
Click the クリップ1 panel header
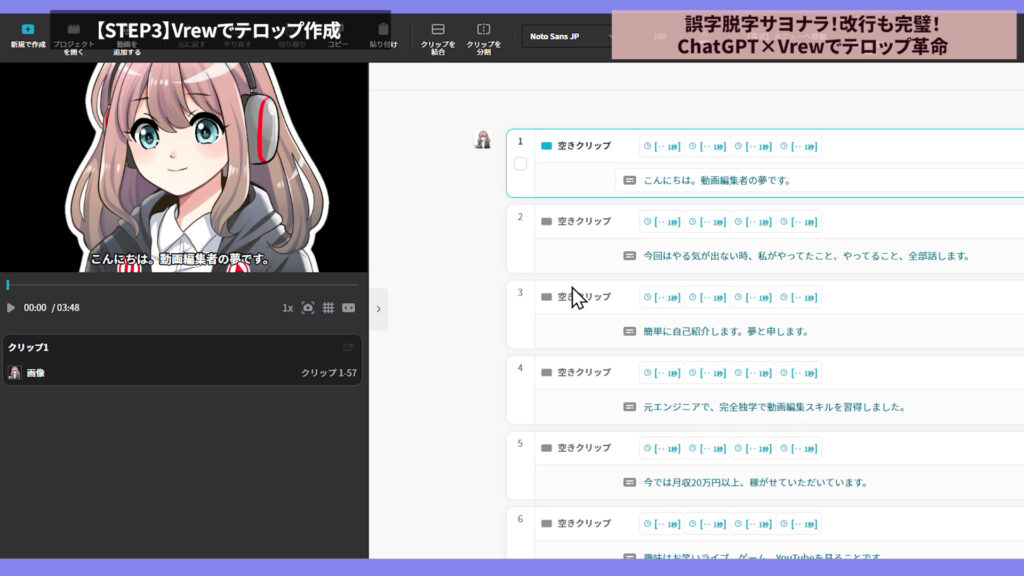28,347
